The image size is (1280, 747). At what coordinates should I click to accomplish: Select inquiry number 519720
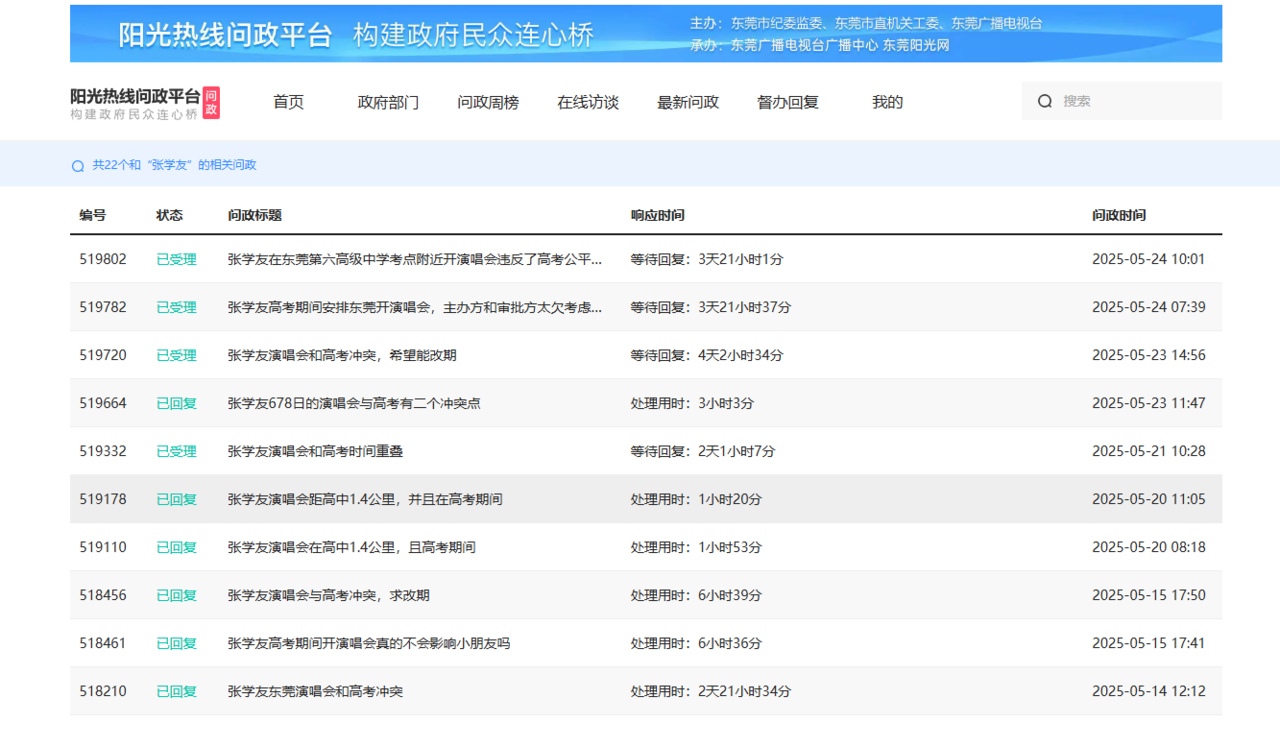click(x=103, y=355)
